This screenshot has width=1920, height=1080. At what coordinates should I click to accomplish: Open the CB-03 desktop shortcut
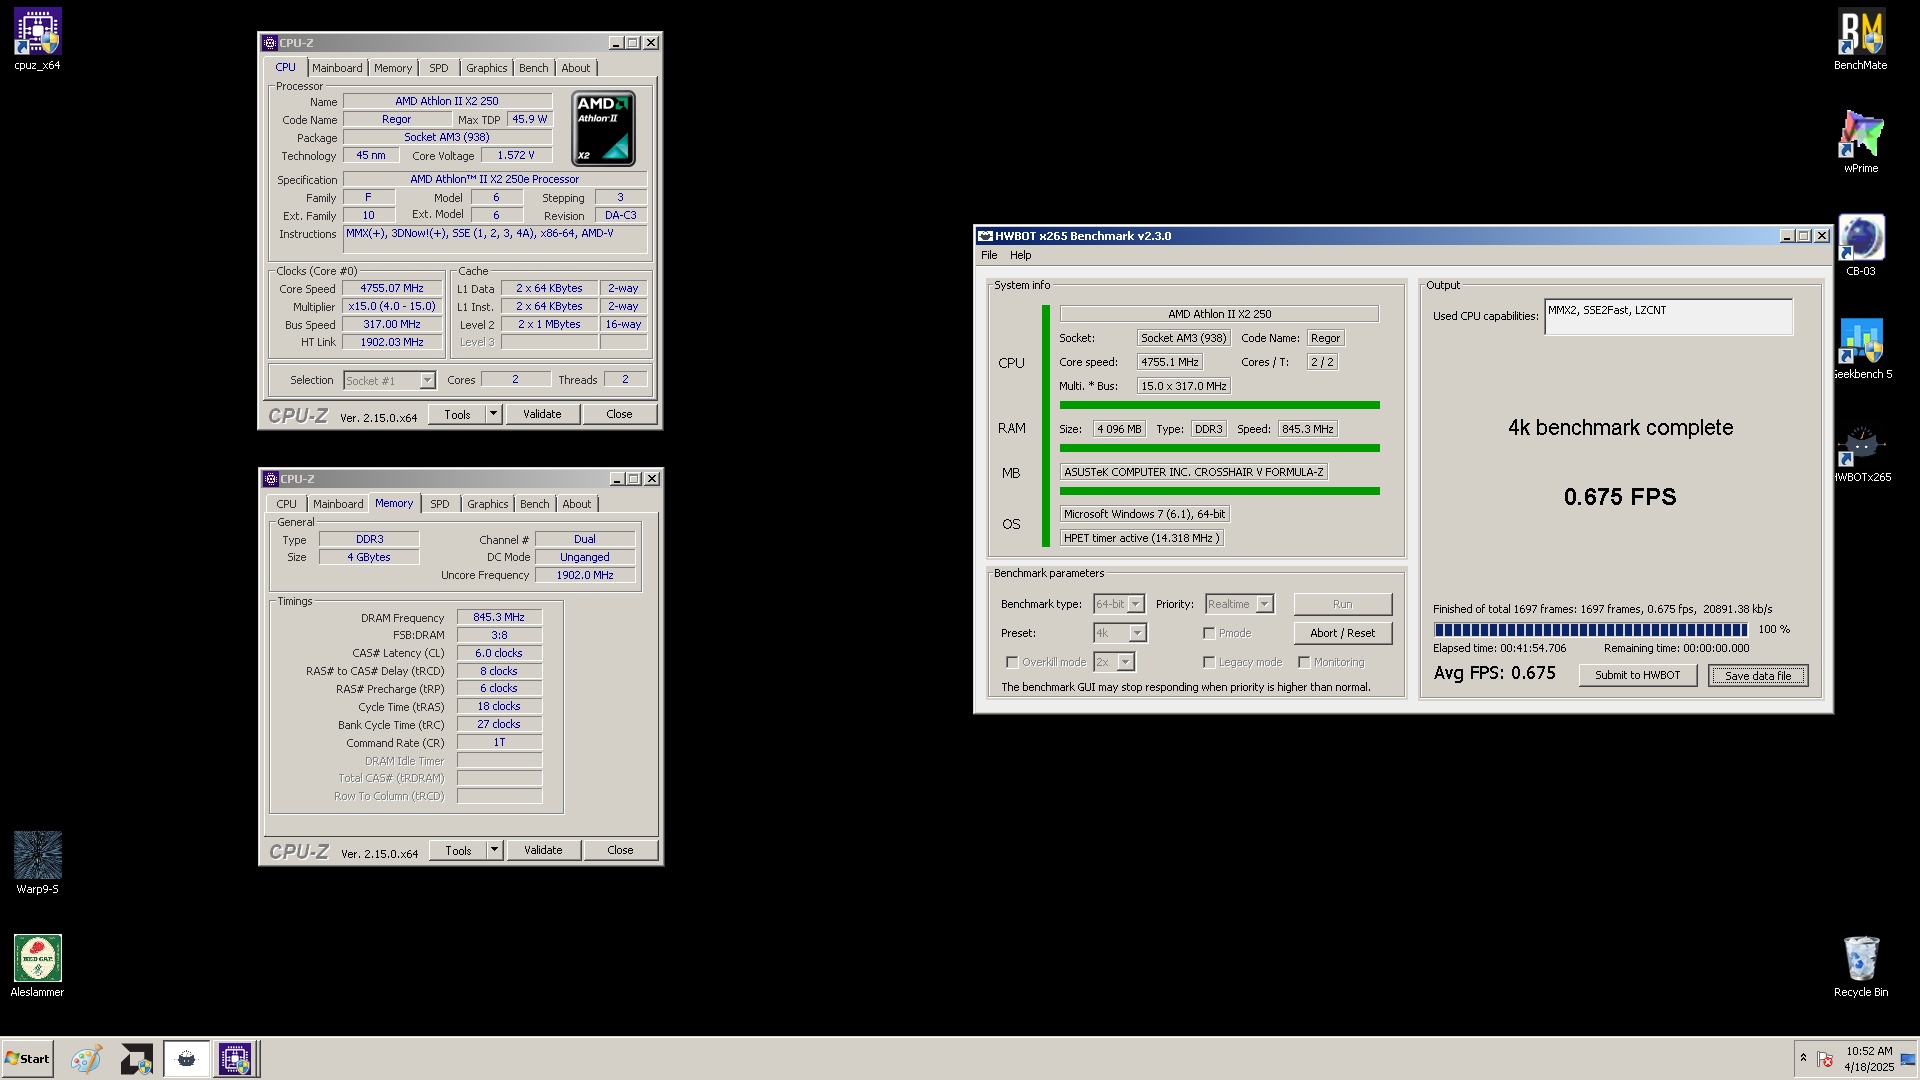coord(1860,245)
